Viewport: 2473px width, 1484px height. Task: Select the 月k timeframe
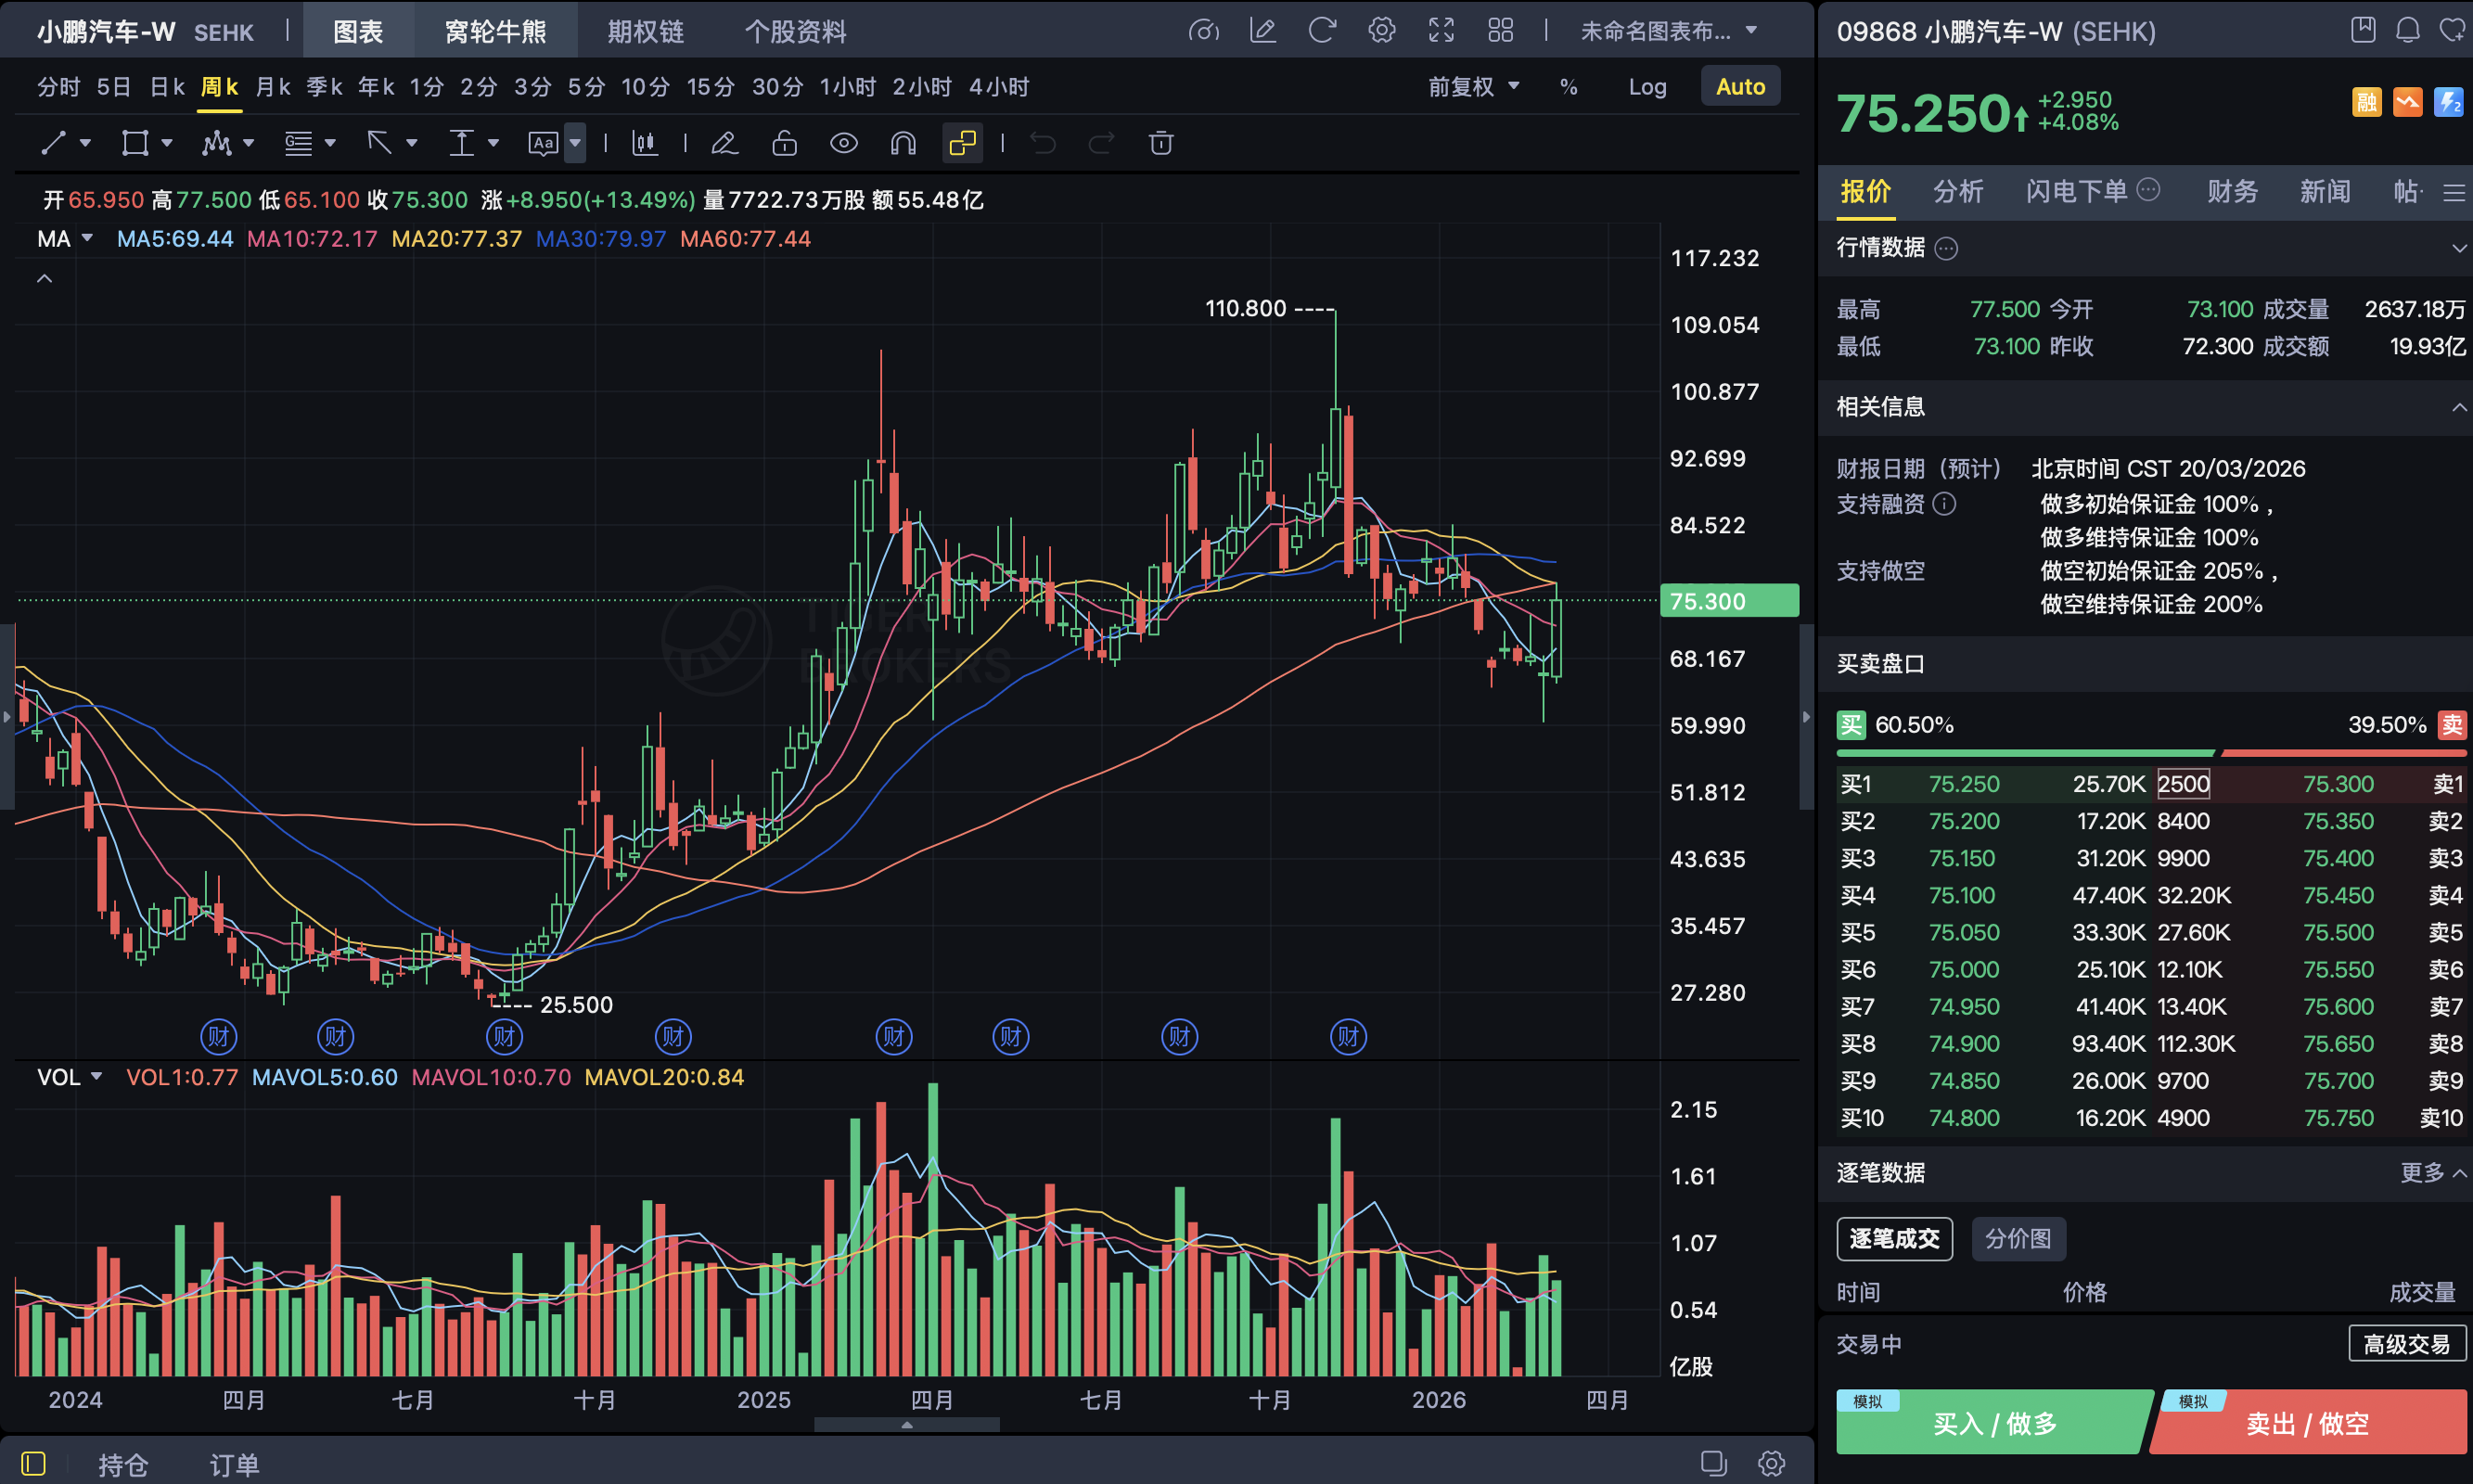272,87
